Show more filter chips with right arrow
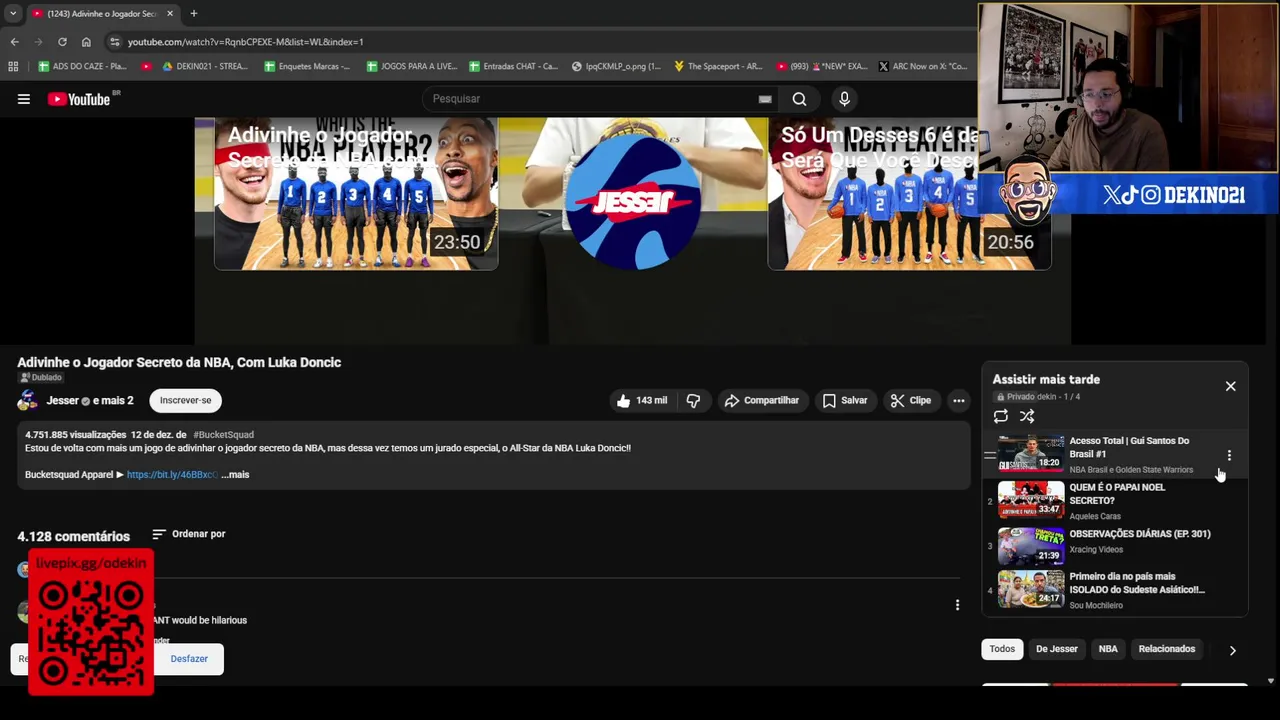1280x720 pixels. click(x=1232, y=650)
